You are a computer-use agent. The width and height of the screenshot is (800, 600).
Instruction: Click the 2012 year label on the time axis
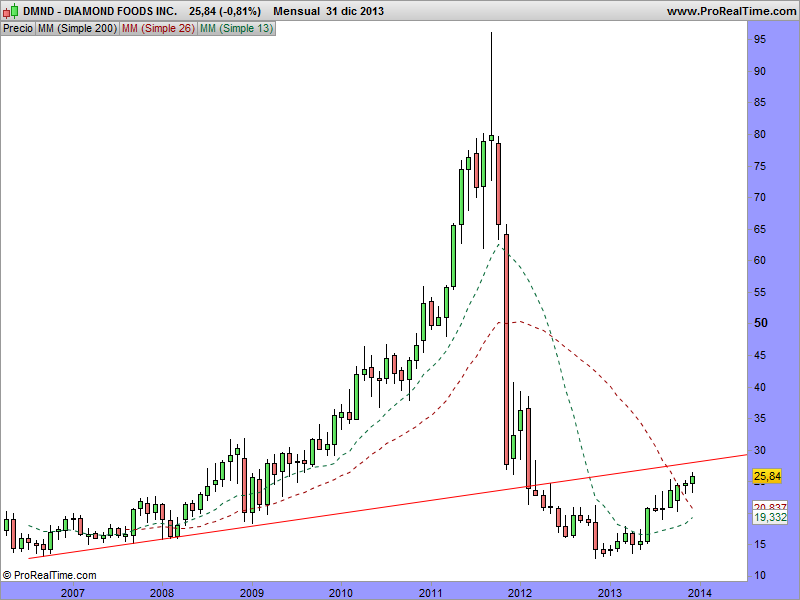point(520,593)
